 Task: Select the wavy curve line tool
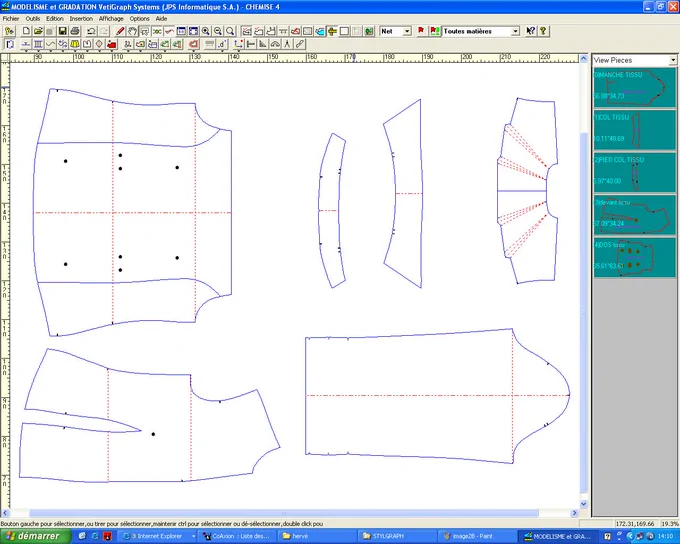(50, 44)
